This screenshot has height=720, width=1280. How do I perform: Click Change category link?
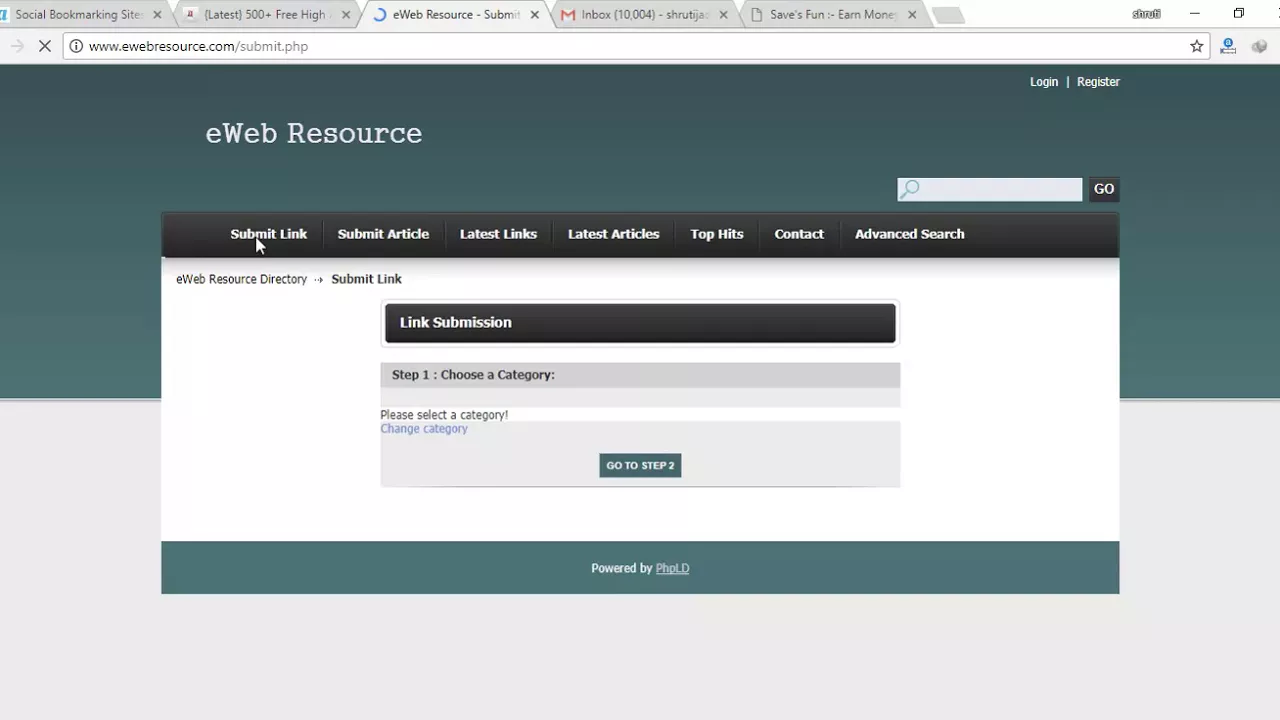424,429
